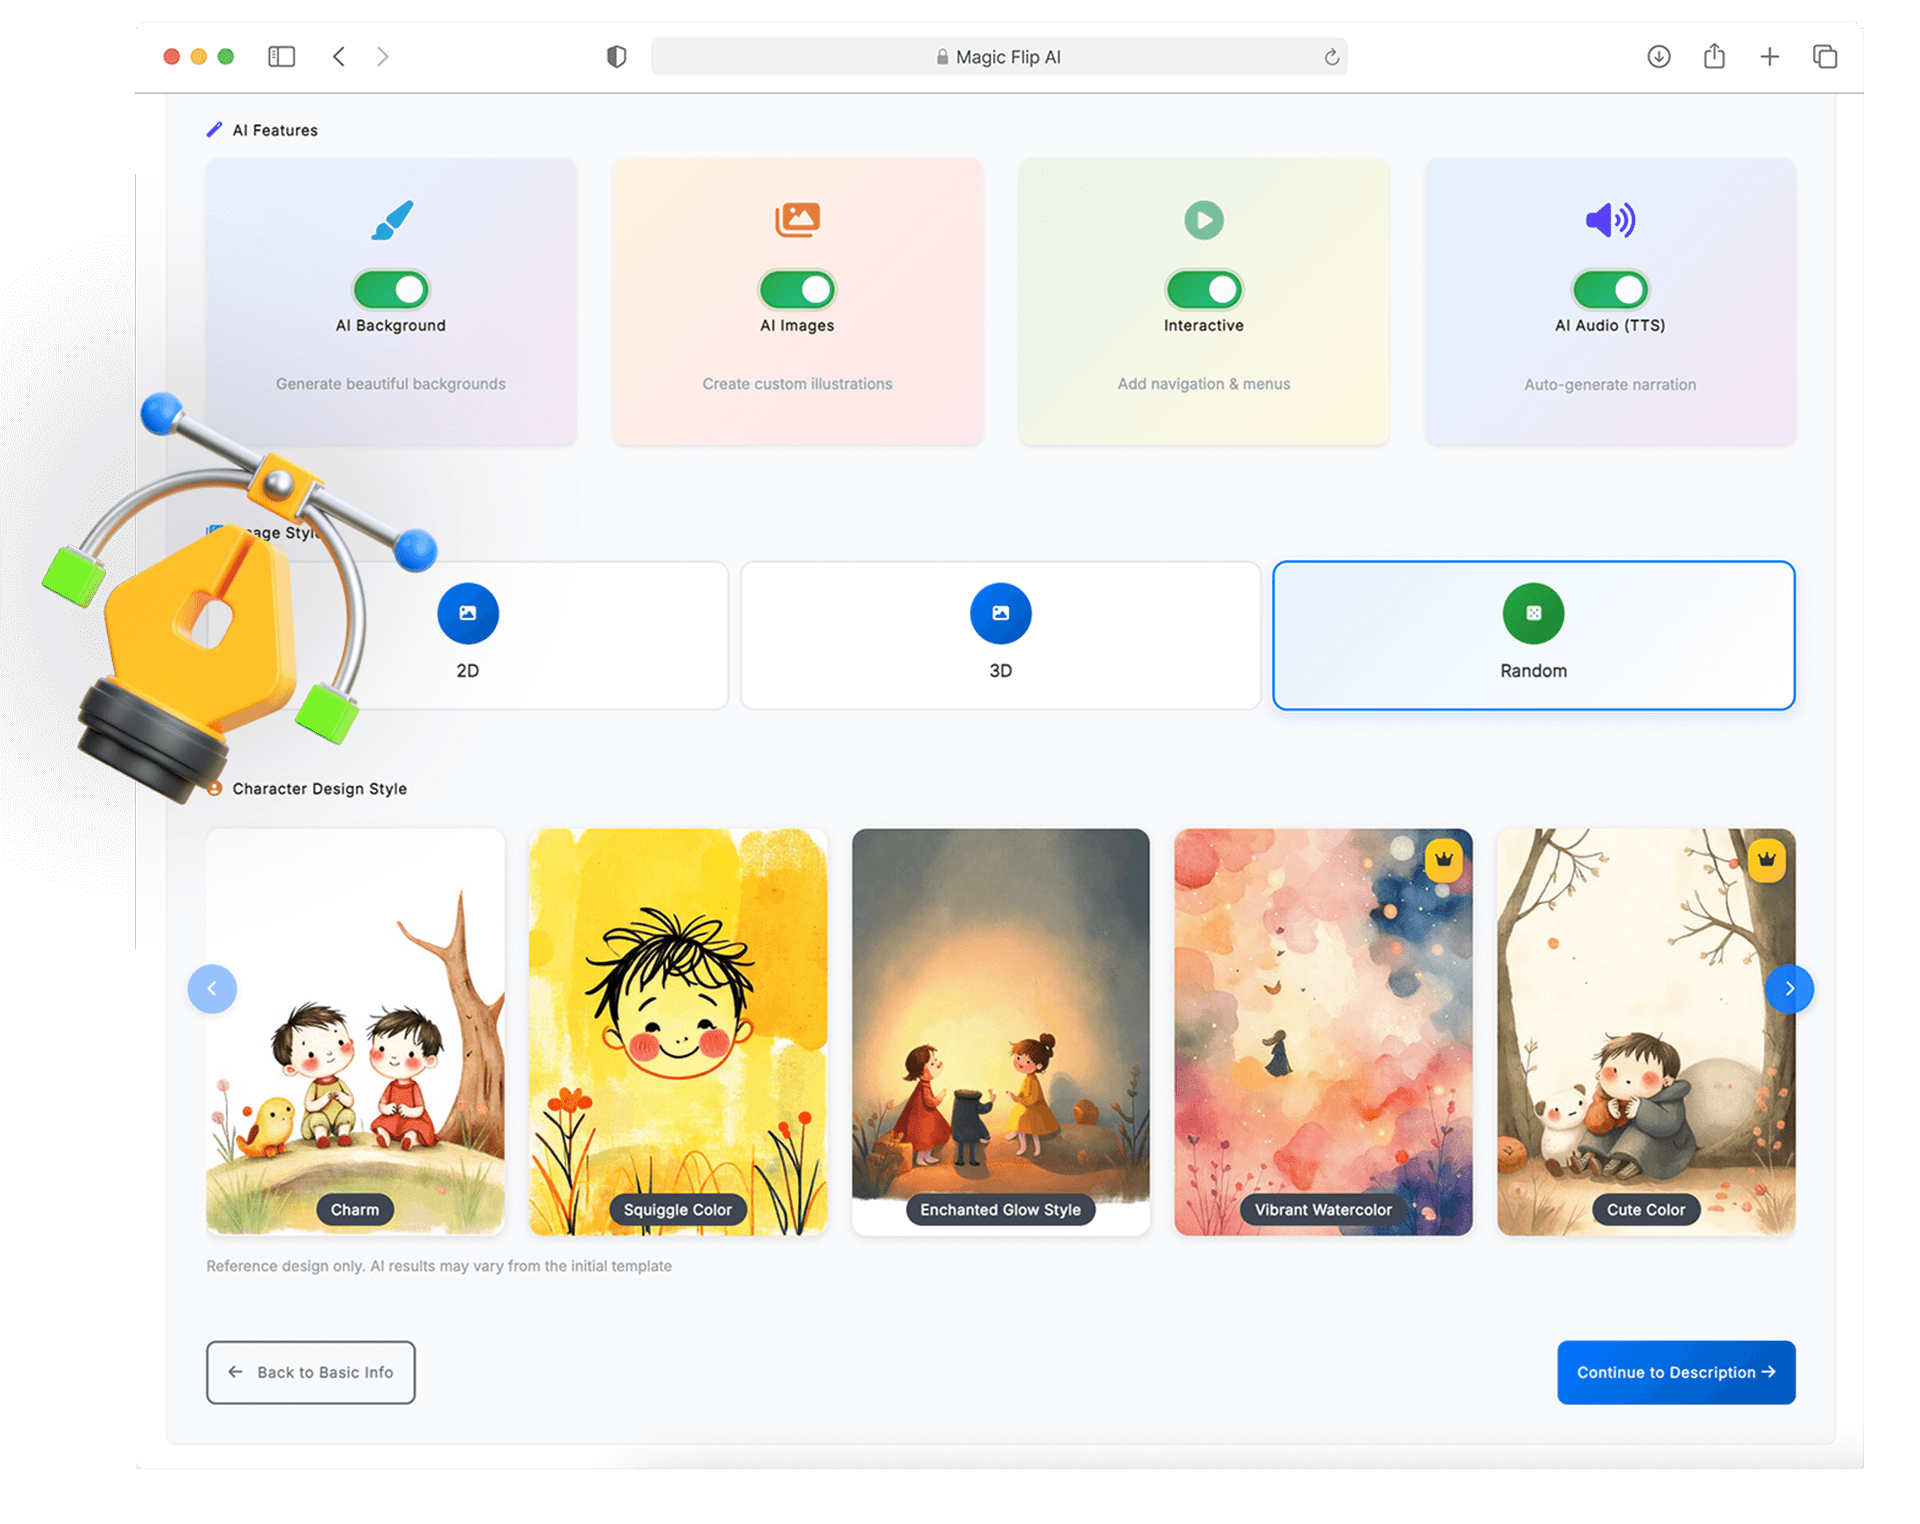Switch off the AI Audio (TTS) toggle
This screenshot has height=1524, width=1920.
(1609, 290)
